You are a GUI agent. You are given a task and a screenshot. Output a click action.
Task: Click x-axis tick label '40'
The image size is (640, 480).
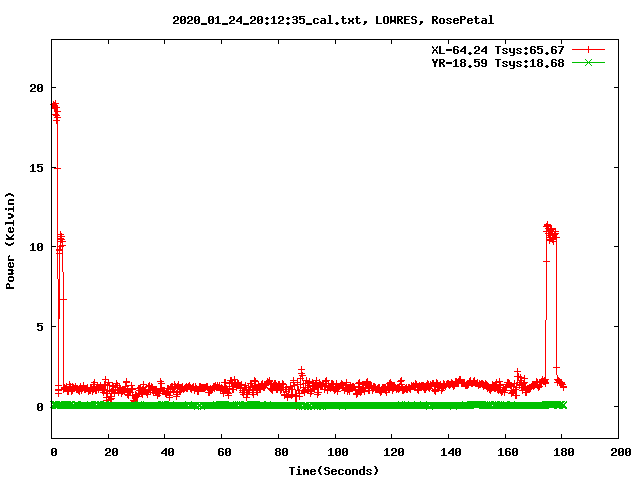(167, 452)
